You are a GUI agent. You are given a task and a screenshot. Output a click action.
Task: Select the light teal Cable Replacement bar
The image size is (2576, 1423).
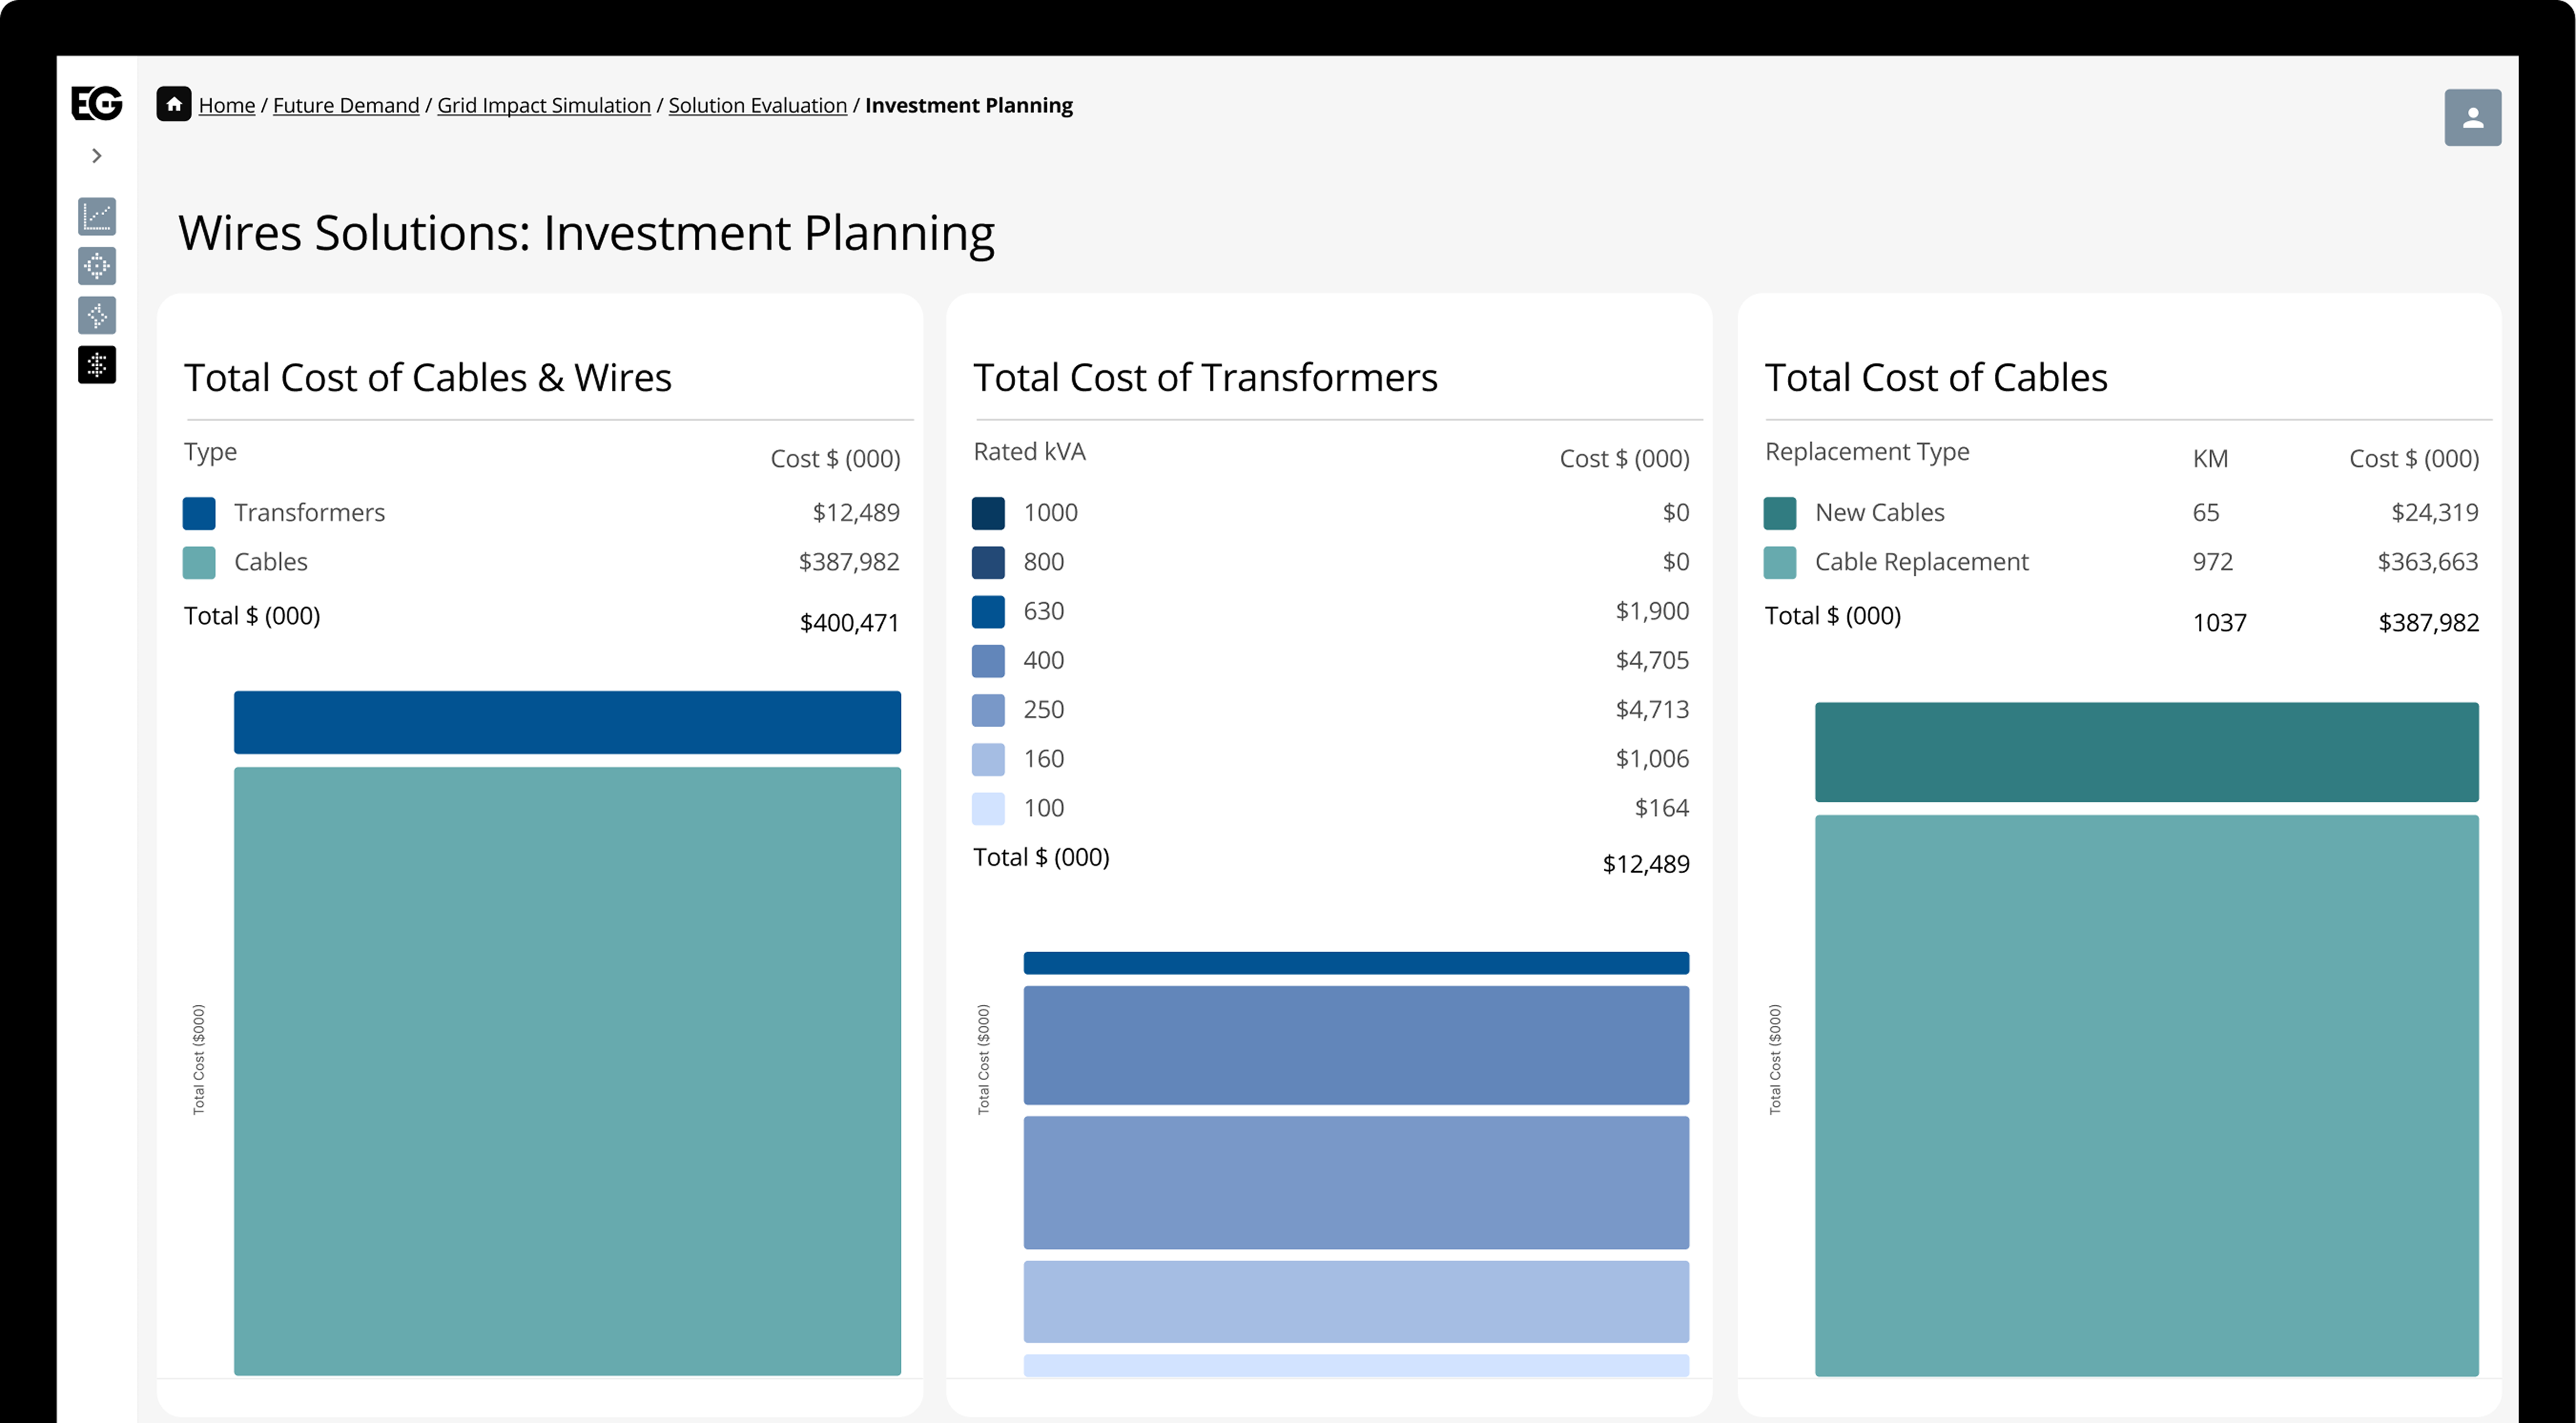pos(2146,1095)
